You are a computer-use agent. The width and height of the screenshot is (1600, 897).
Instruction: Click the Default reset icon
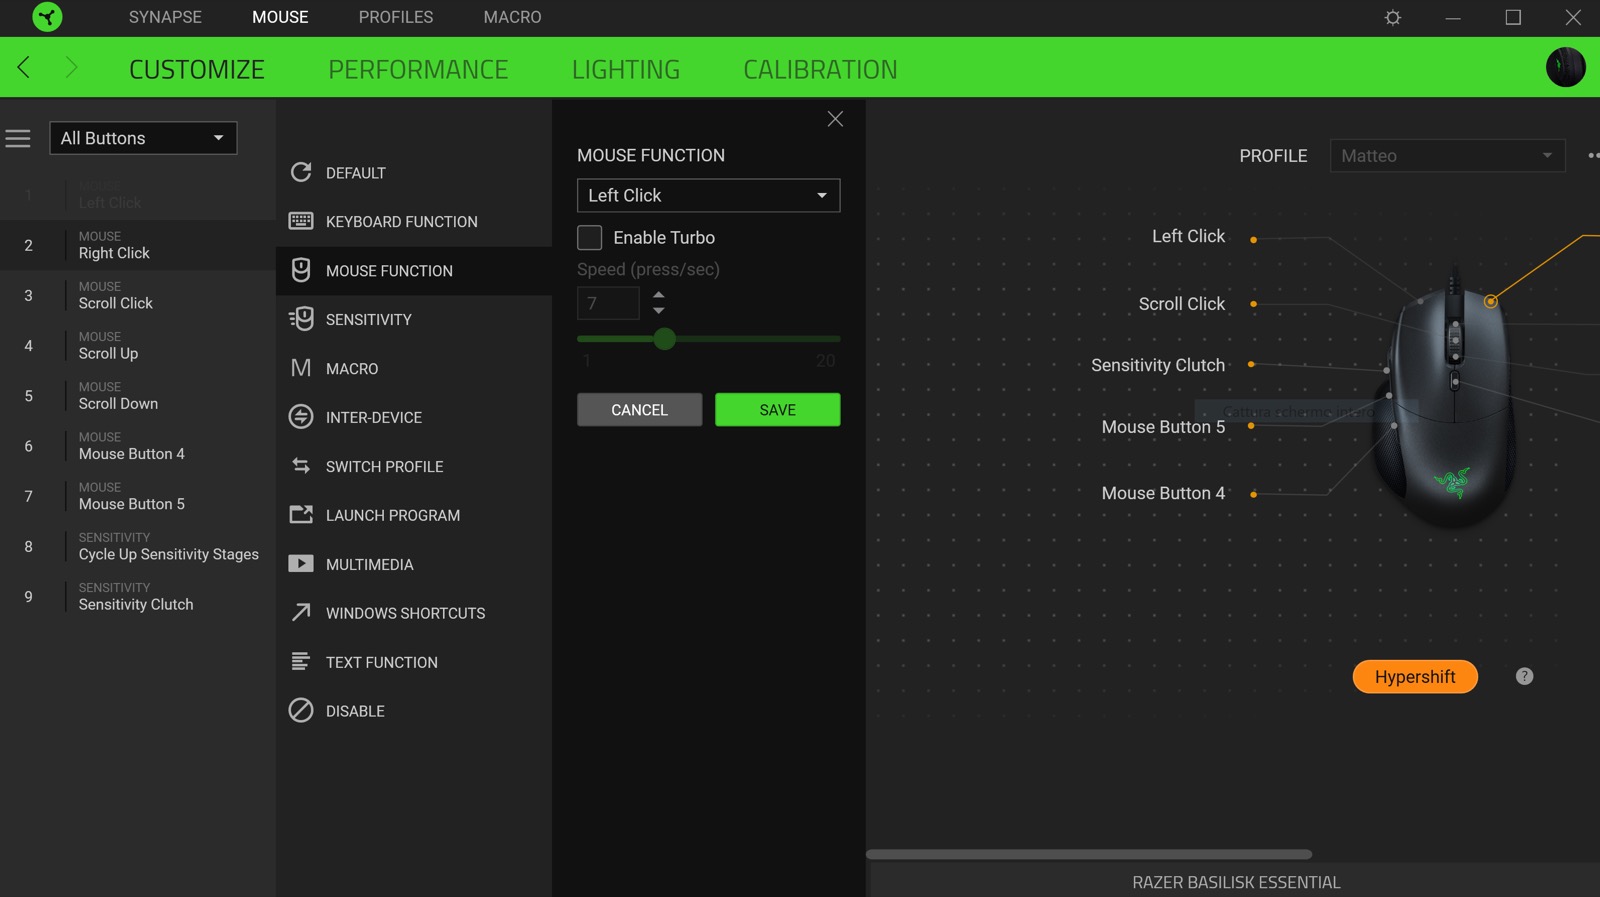tap(301, 172)
